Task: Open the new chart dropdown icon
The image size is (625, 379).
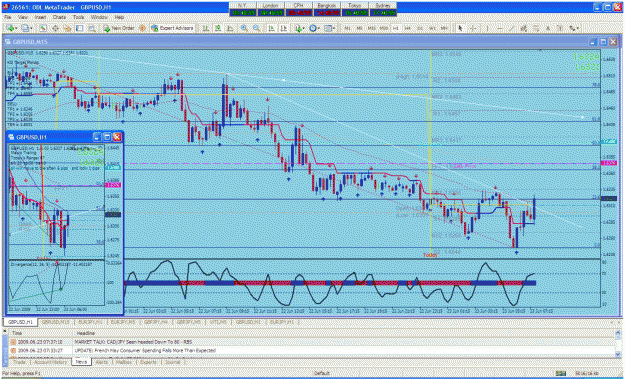Action: point(12,28)
